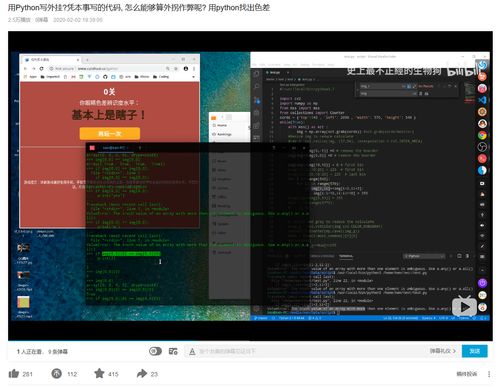Click the video progress bar

[250, 341]
